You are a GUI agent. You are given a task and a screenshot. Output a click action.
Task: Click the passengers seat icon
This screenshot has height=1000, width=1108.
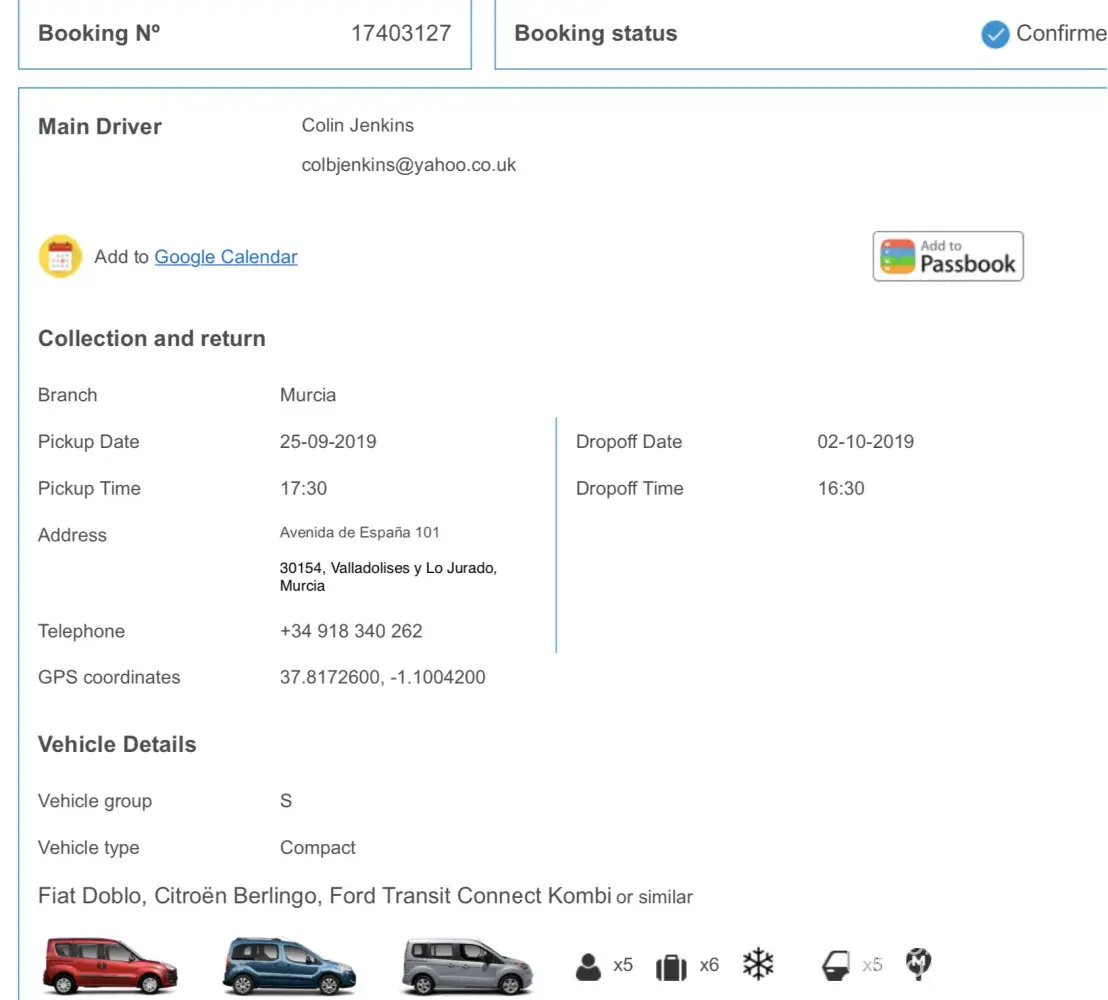pyautogui.click(x=589, y=966)
